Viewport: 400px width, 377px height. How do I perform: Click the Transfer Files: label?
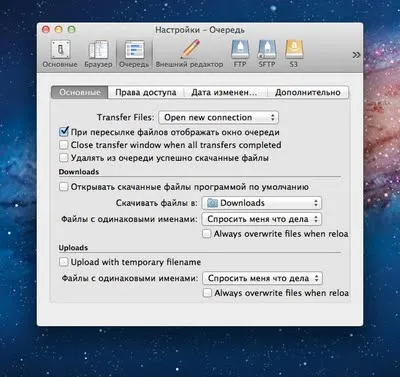click(x=126, y=117)
